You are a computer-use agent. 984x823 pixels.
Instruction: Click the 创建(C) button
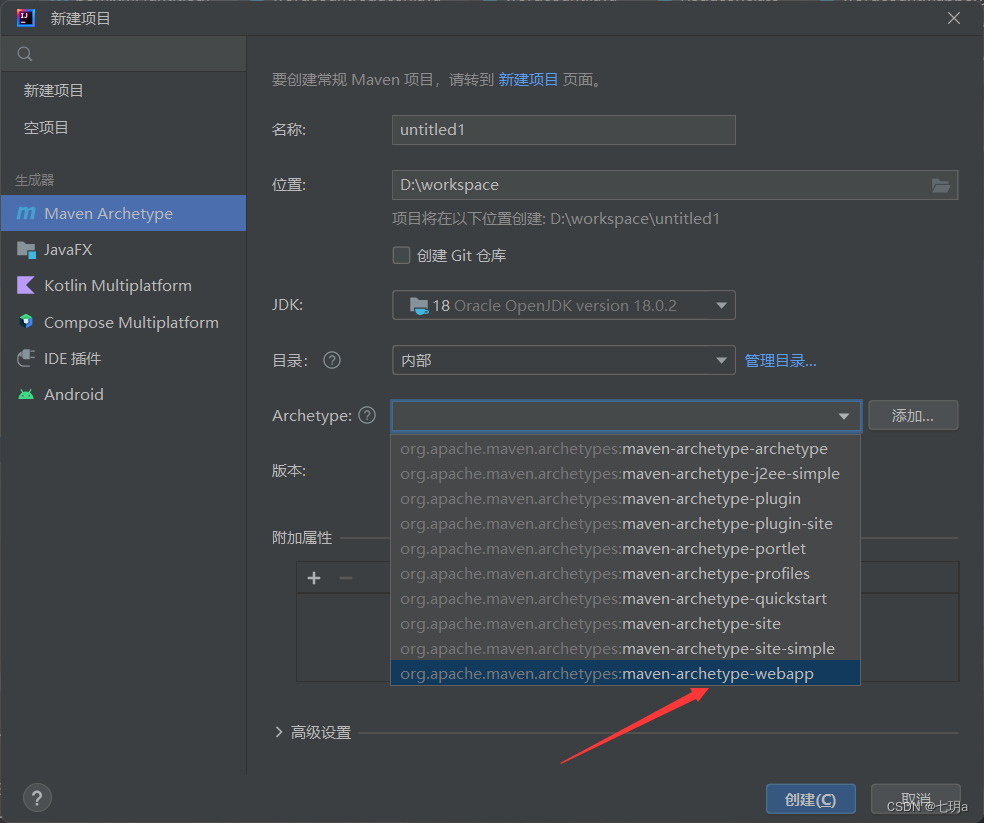pyautogui.click(x=811, y=799)
